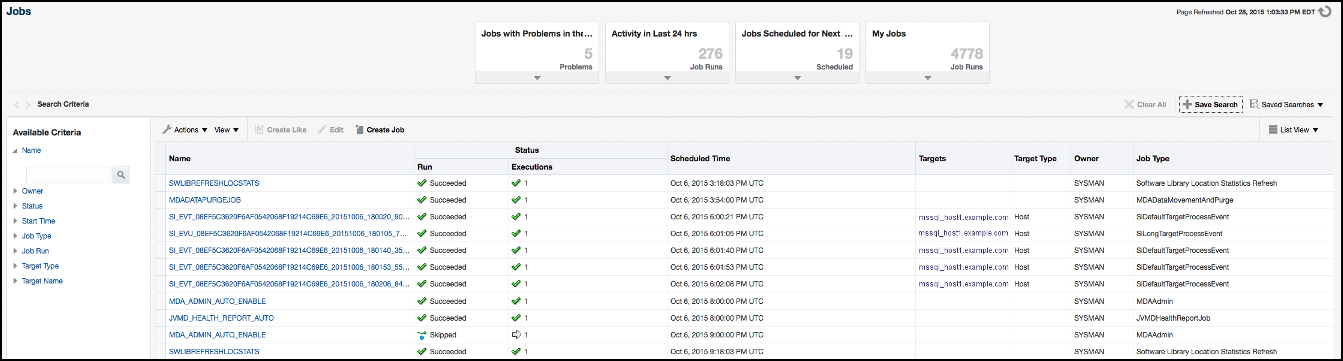Expand the Activity in Last 24 hrs tile
This screenshot has width=1343, height=361.
667,77
